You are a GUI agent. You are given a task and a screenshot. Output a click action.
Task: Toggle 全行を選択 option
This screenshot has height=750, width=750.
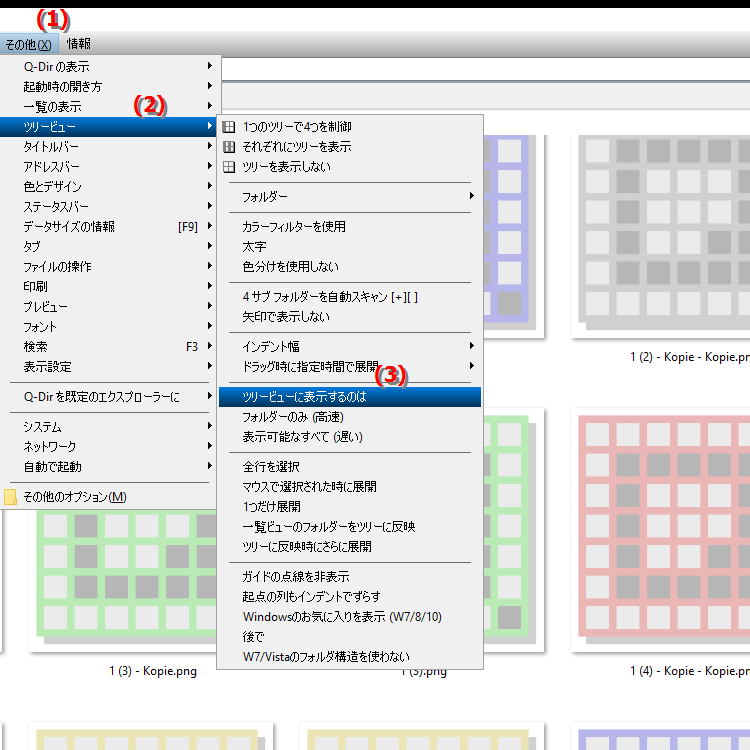pyautogui.click(x=350, y=467)
